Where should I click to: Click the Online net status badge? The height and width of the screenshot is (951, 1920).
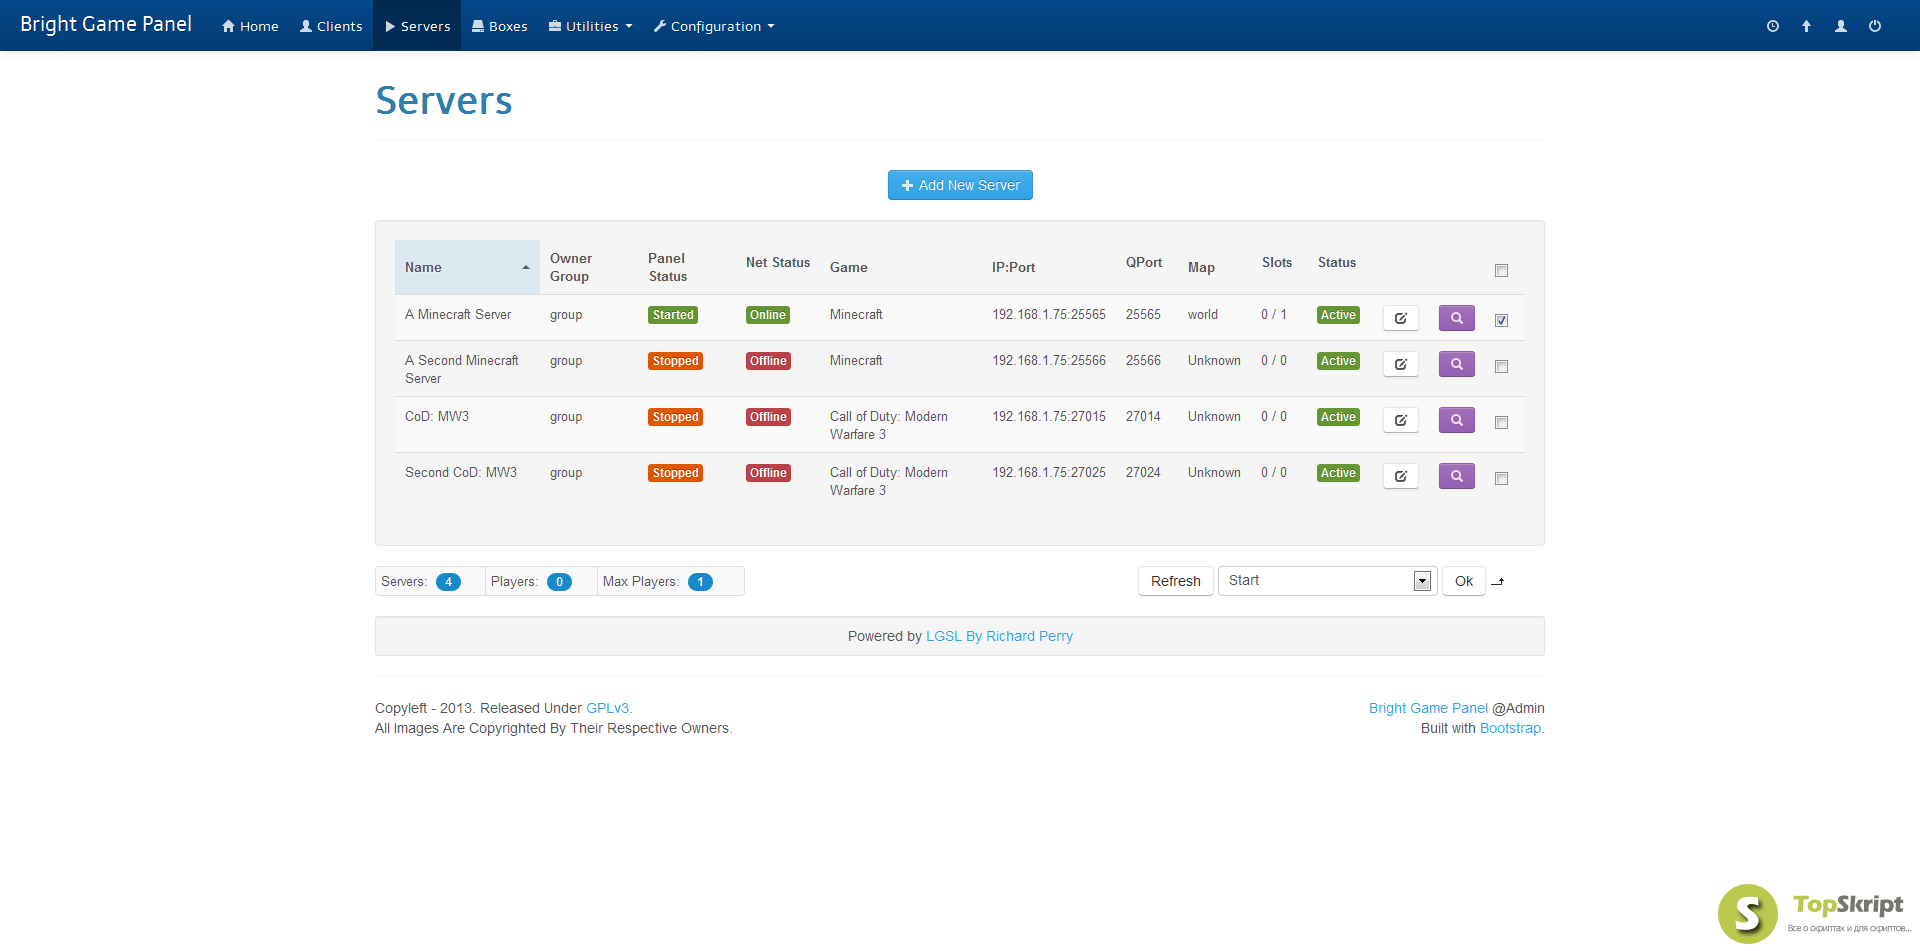coord(768,315)
